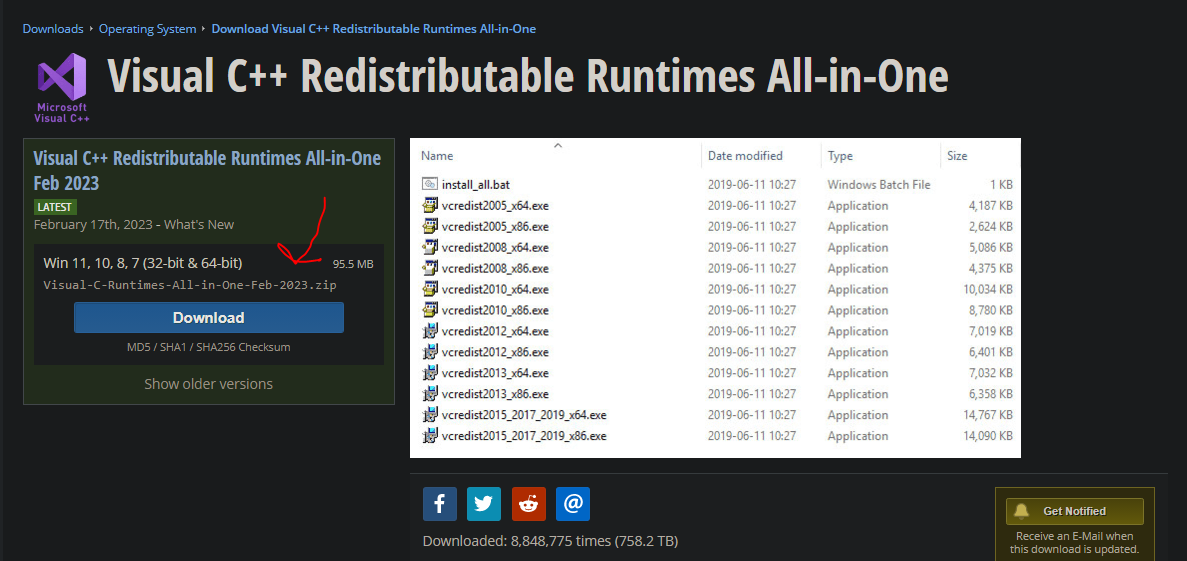Open the Downloads breadcrumb link
The image size is (1187, 561).
click(53, 29)
